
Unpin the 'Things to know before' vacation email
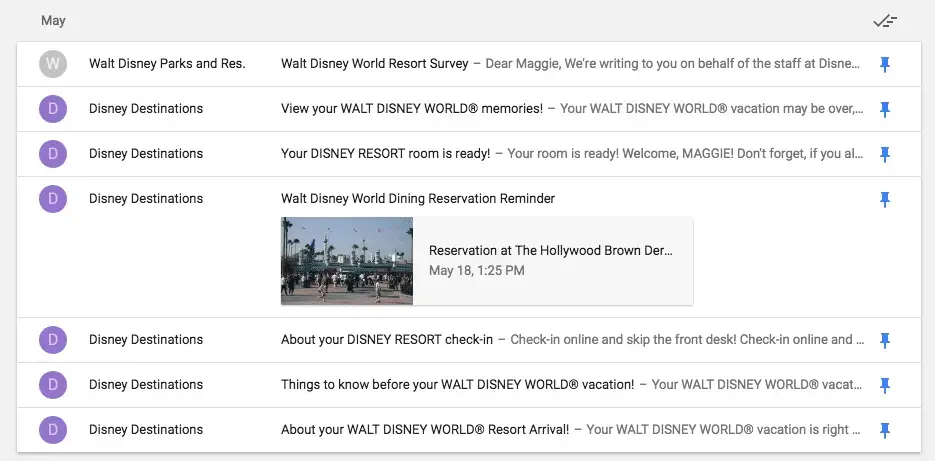[884, 385]
